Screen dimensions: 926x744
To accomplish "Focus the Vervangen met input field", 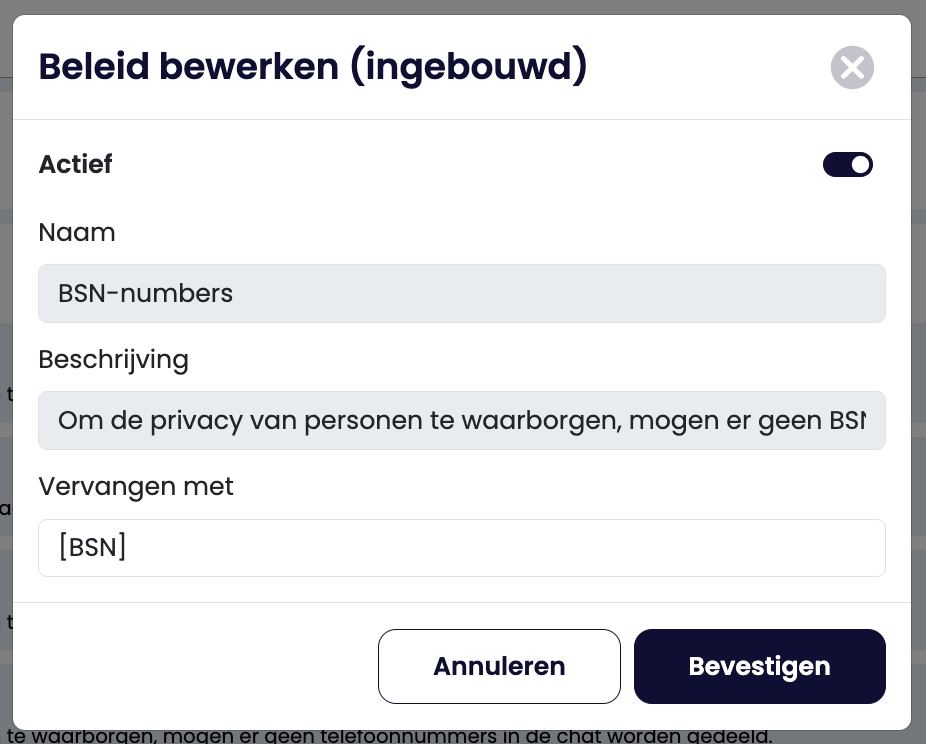I will point(461,548).
